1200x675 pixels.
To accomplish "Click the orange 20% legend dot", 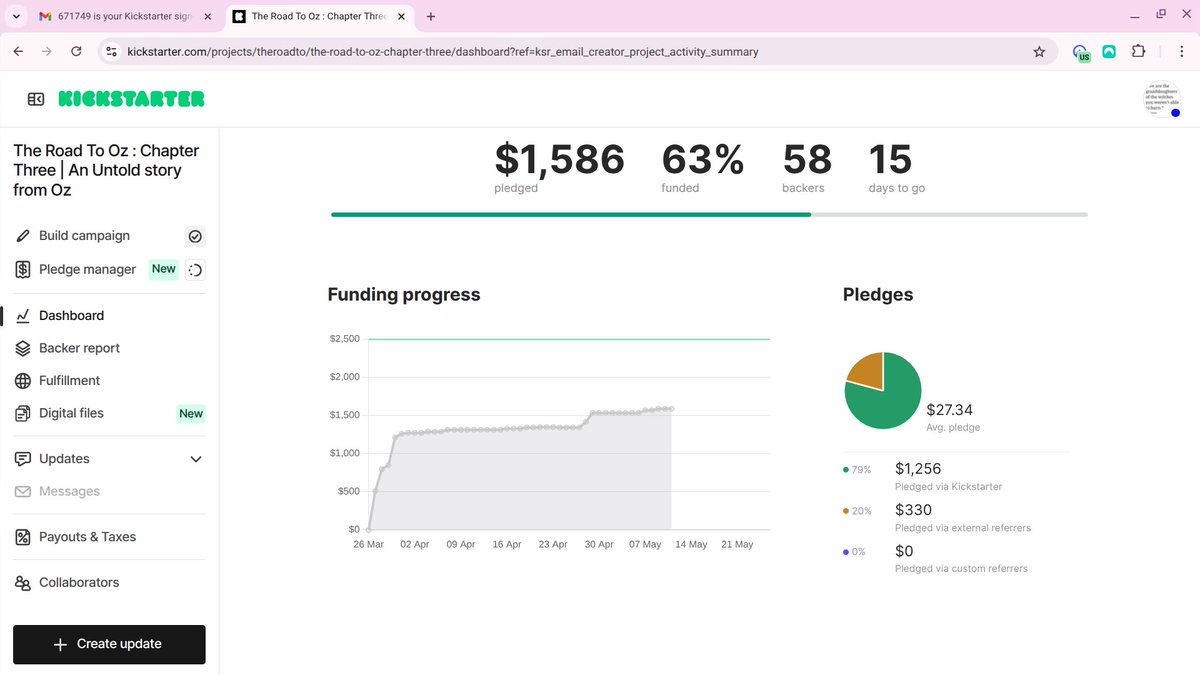I will pyautogui.click(x=846, y=511).
